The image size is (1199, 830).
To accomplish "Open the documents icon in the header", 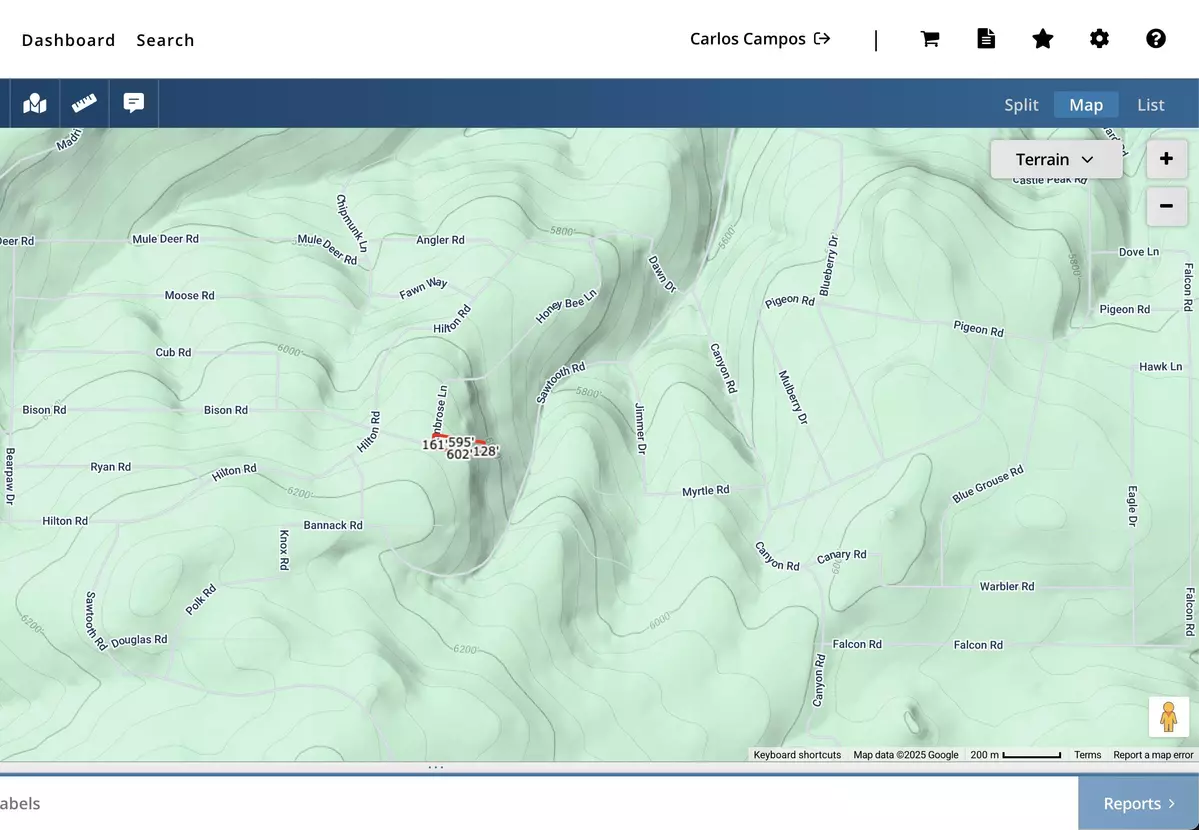I will tap(986, 38).
